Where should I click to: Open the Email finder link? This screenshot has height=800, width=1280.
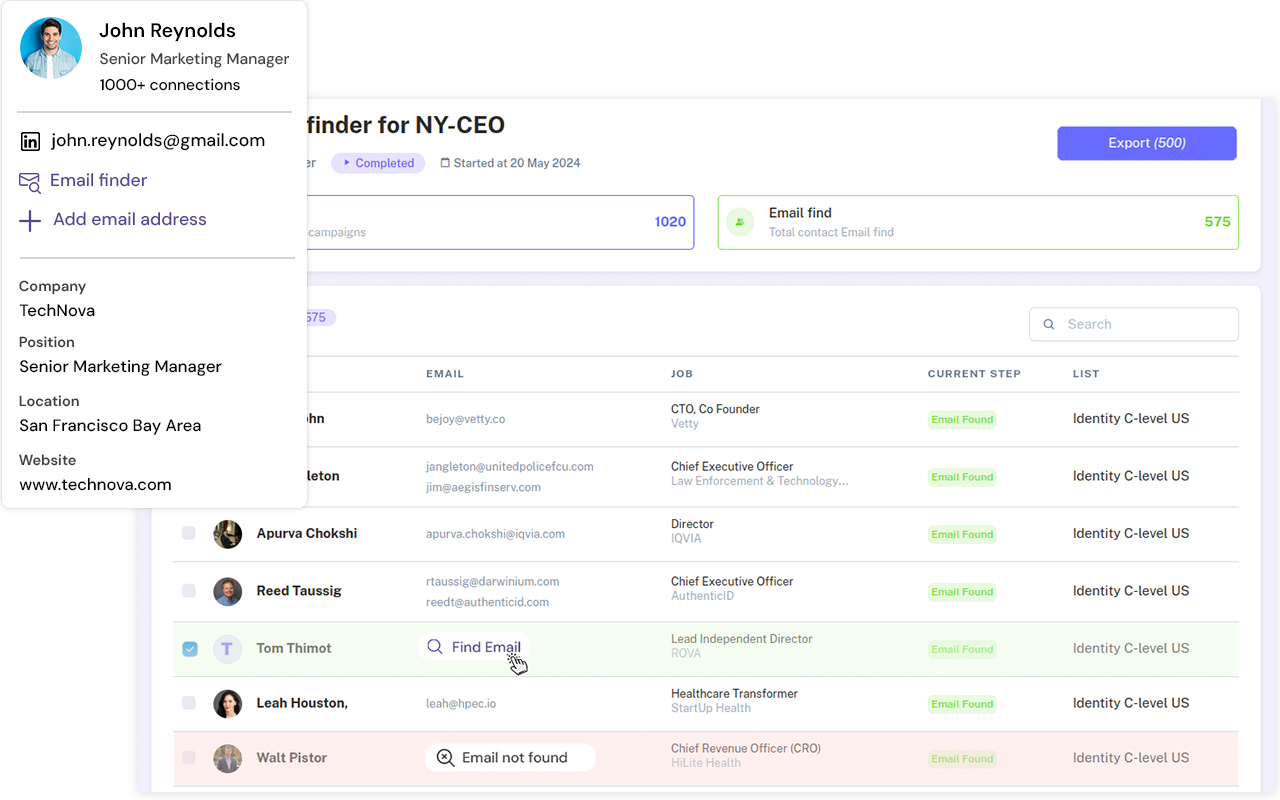[98, 181]
